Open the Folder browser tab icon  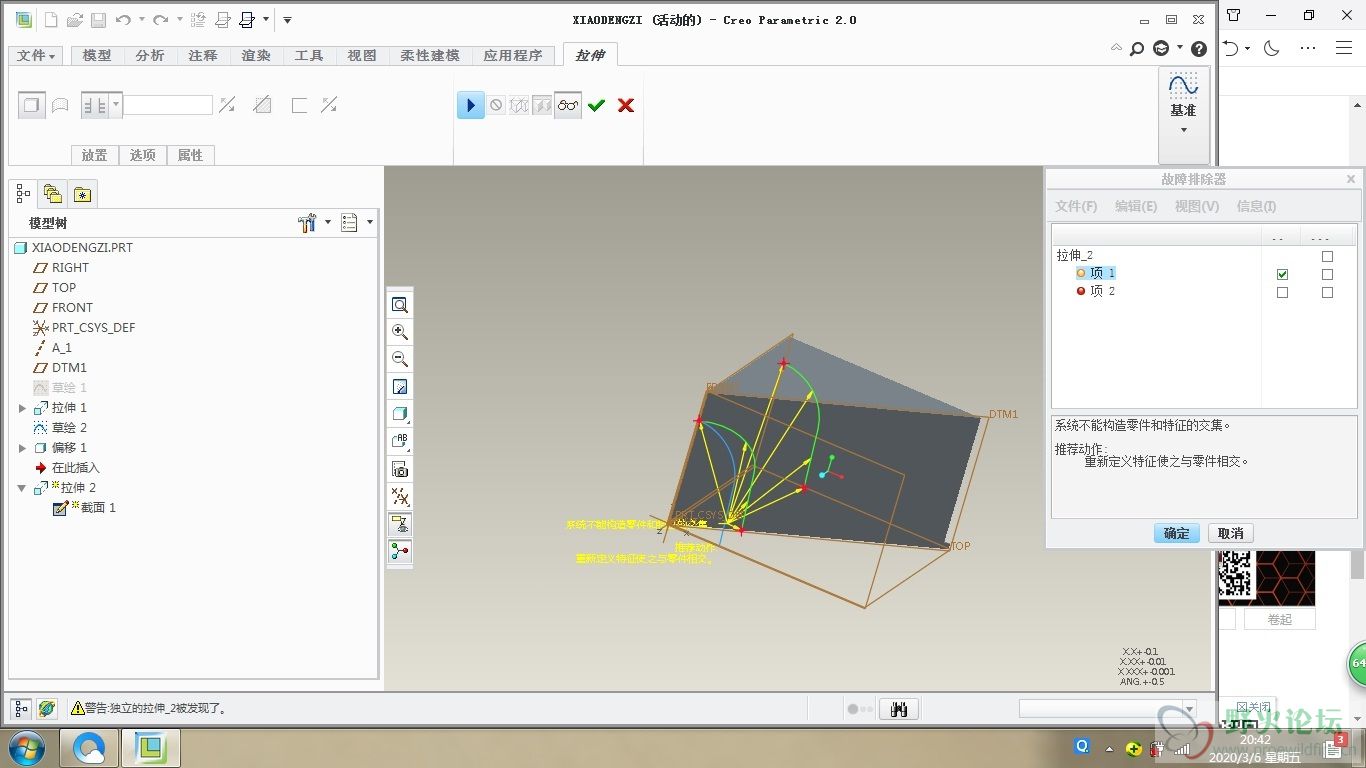tap(53, 194)
